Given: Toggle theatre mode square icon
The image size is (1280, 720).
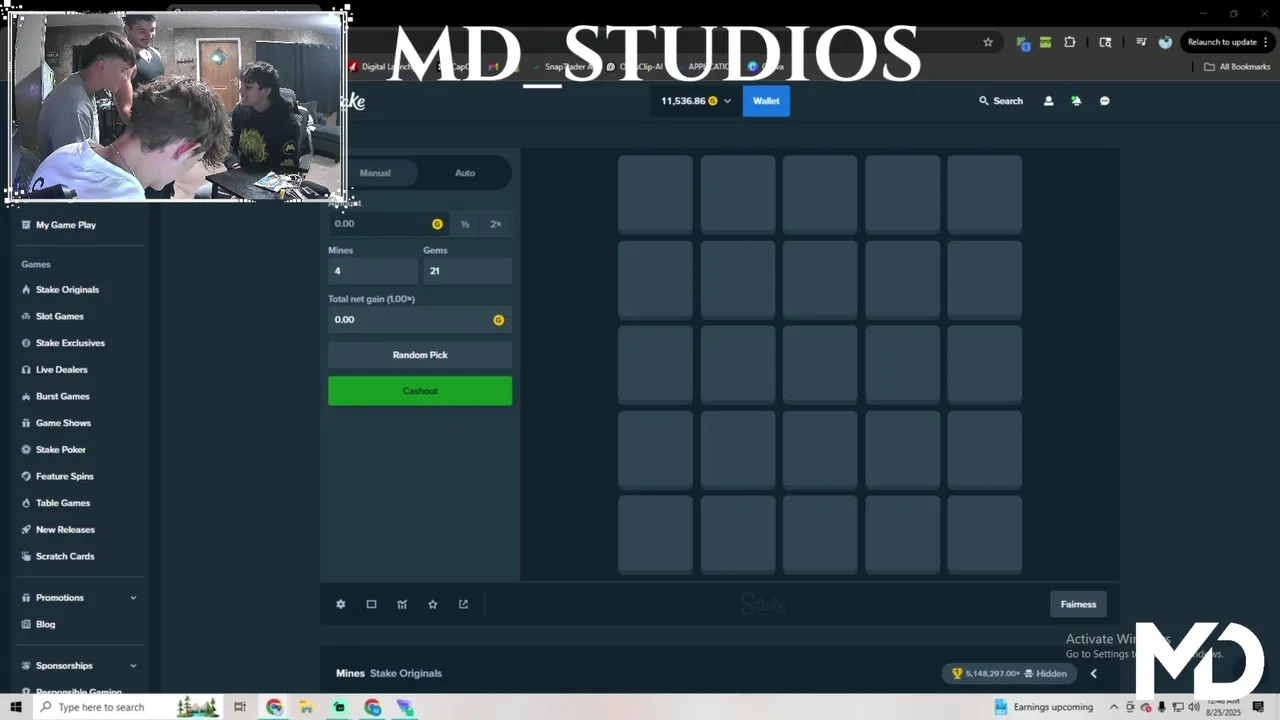Looking at the screenshot, I should pos(371,604).
